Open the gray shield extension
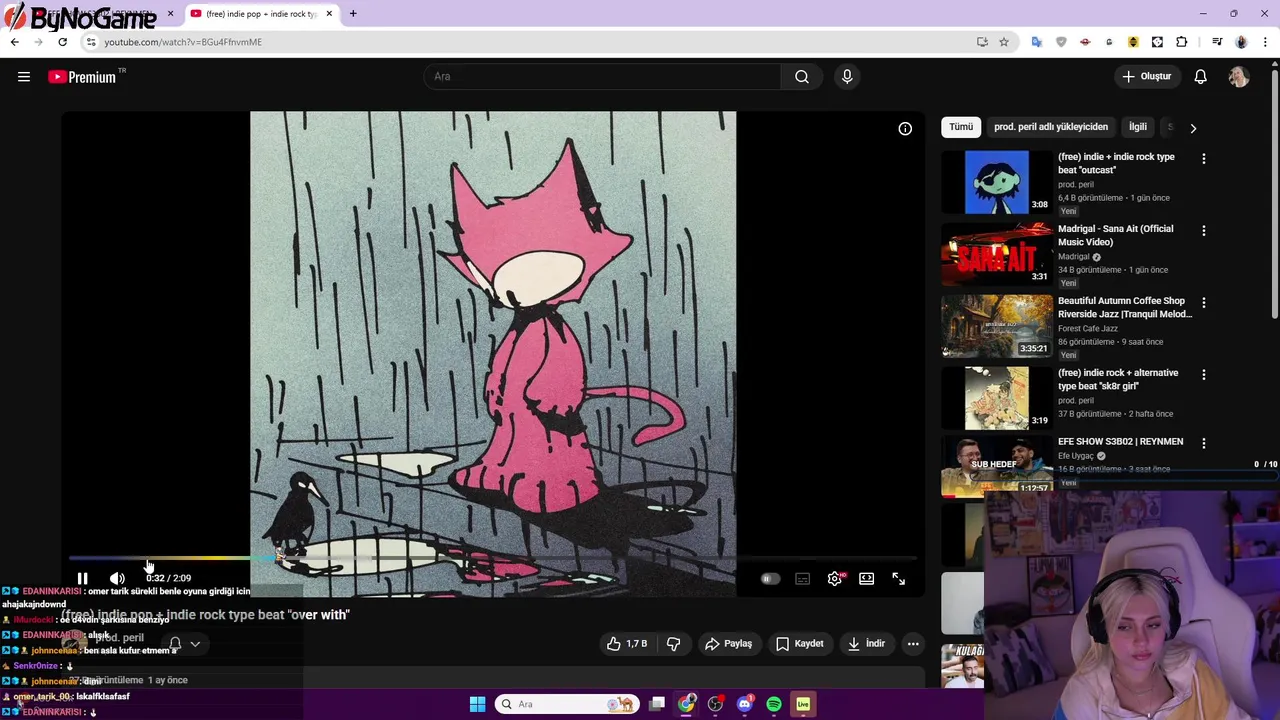This screenshot has width=1280, height=720. tap(1061, 42)
